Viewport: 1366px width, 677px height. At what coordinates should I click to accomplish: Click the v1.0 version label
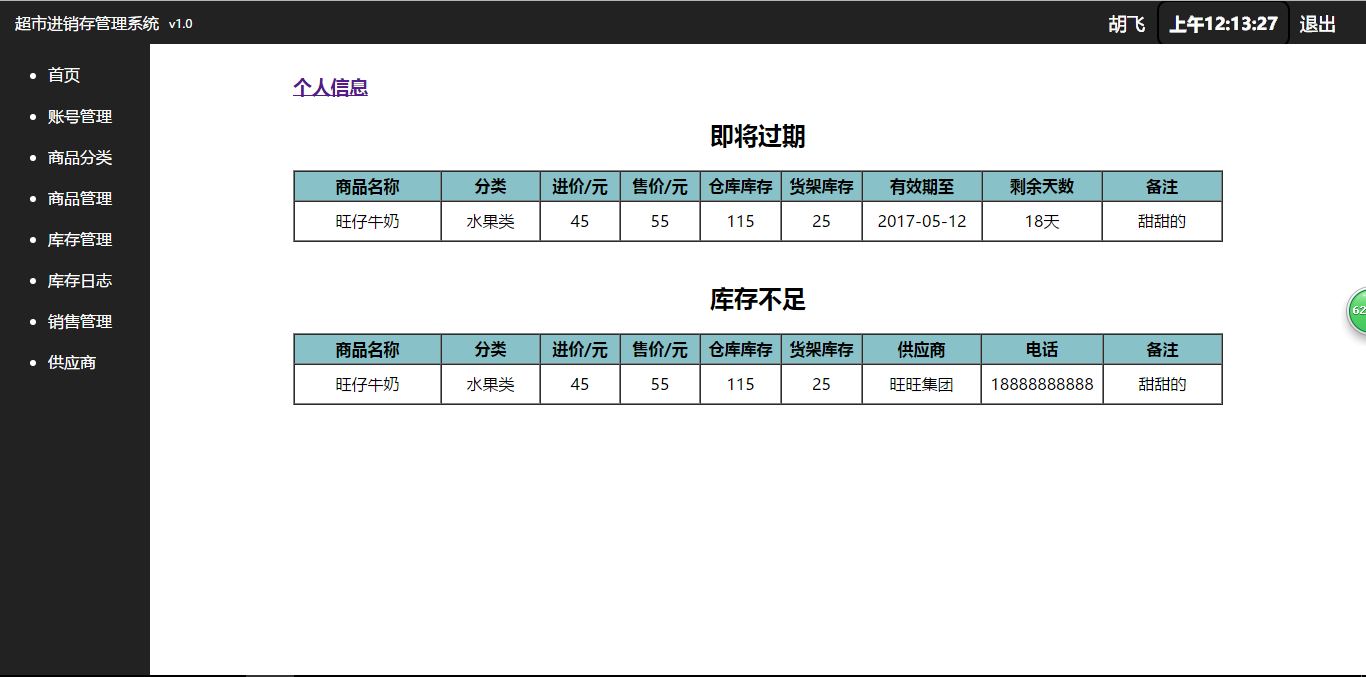click(x=180, y=24)
